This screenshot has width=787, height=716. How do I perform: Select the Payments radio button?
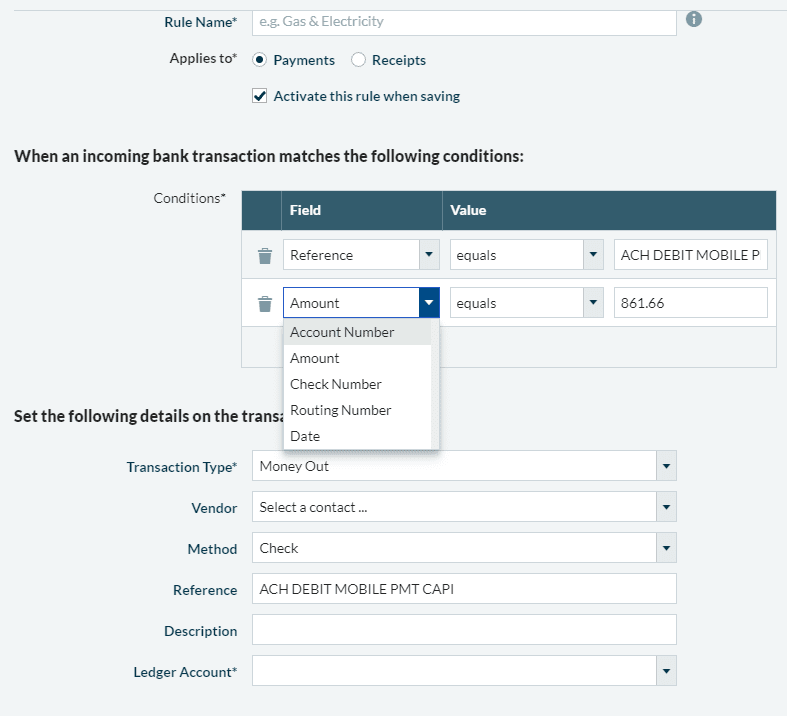coord(259,60)
